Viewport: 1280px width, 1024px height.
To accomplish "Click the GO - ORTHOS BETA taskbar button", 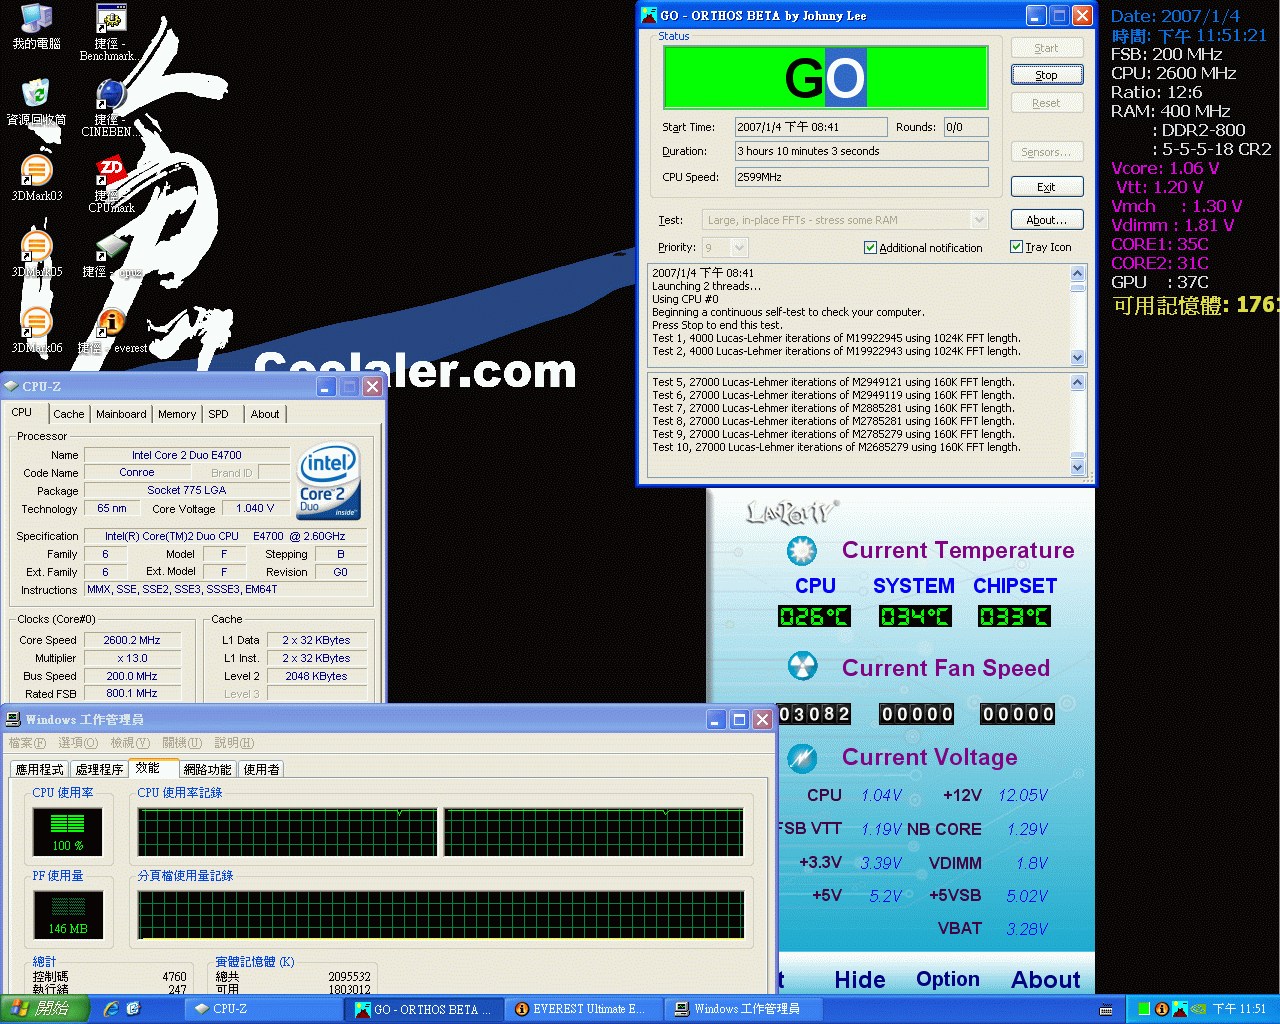I will (x=424, y=1009).
